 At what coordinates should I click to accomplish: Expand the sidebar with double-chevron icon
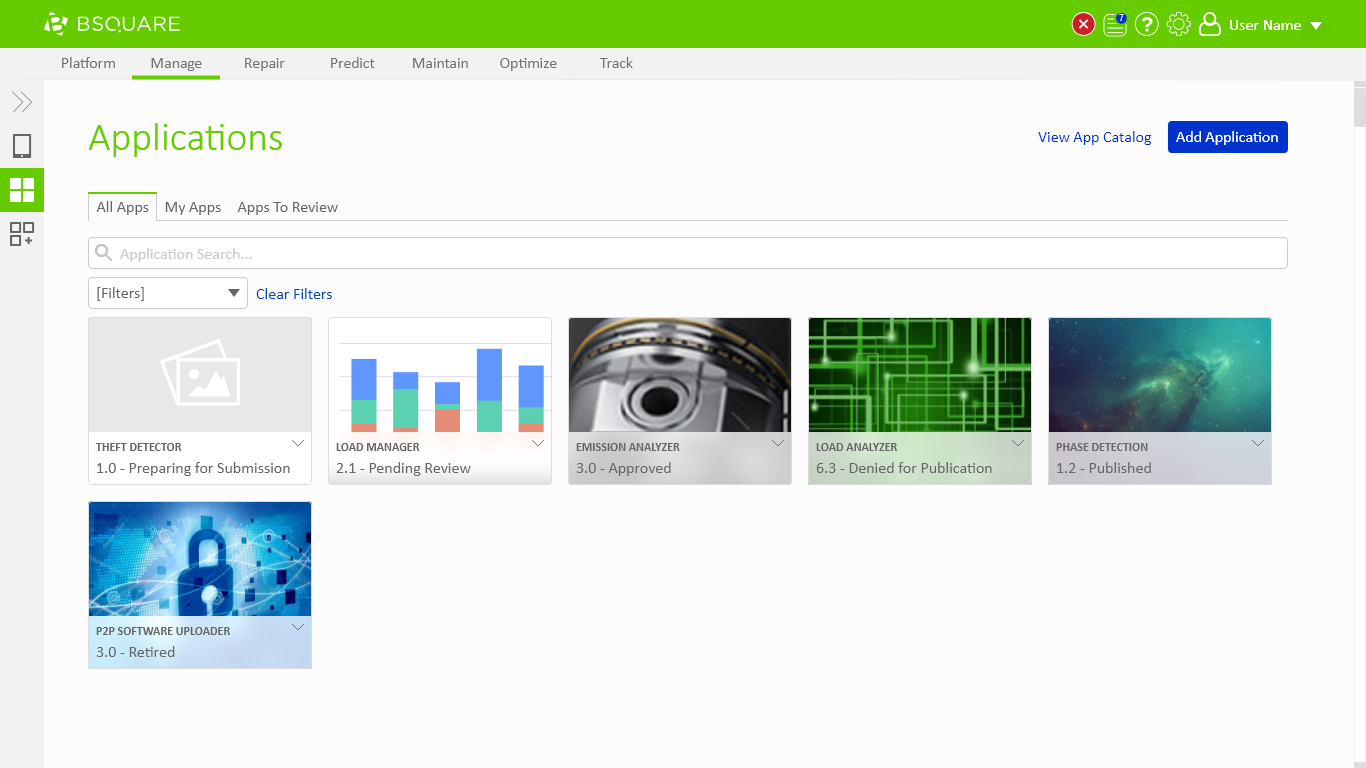tap(22, 102)
